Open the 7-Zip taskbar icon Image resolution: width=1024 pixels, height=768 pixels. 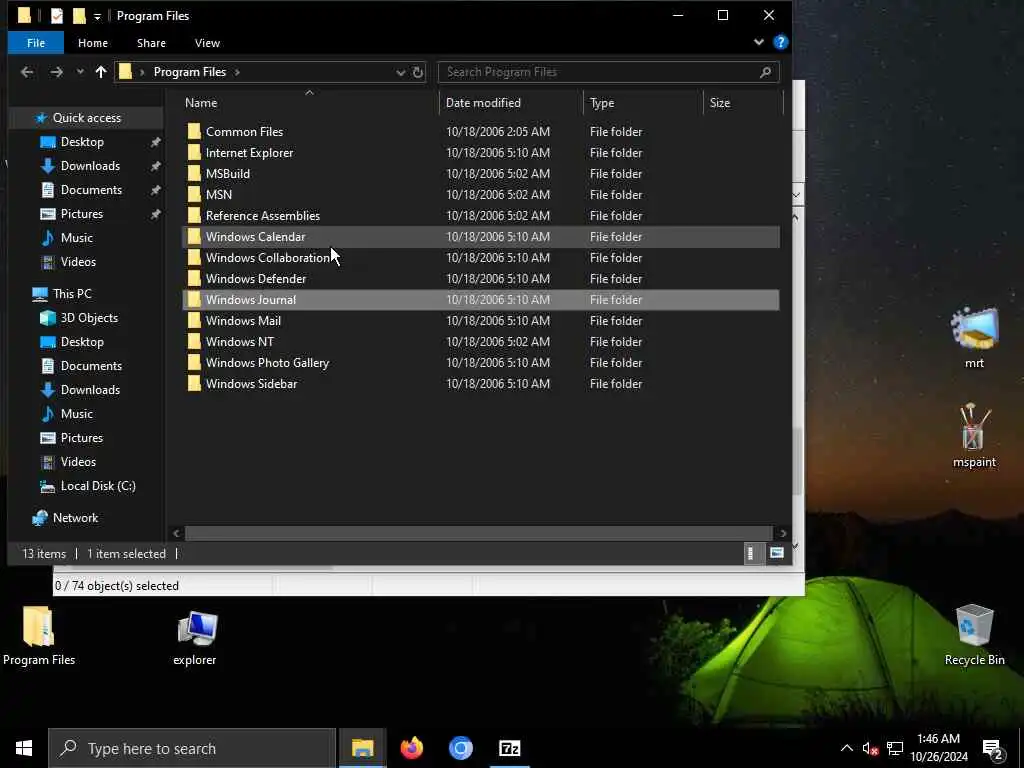click(x=509, y=748)
